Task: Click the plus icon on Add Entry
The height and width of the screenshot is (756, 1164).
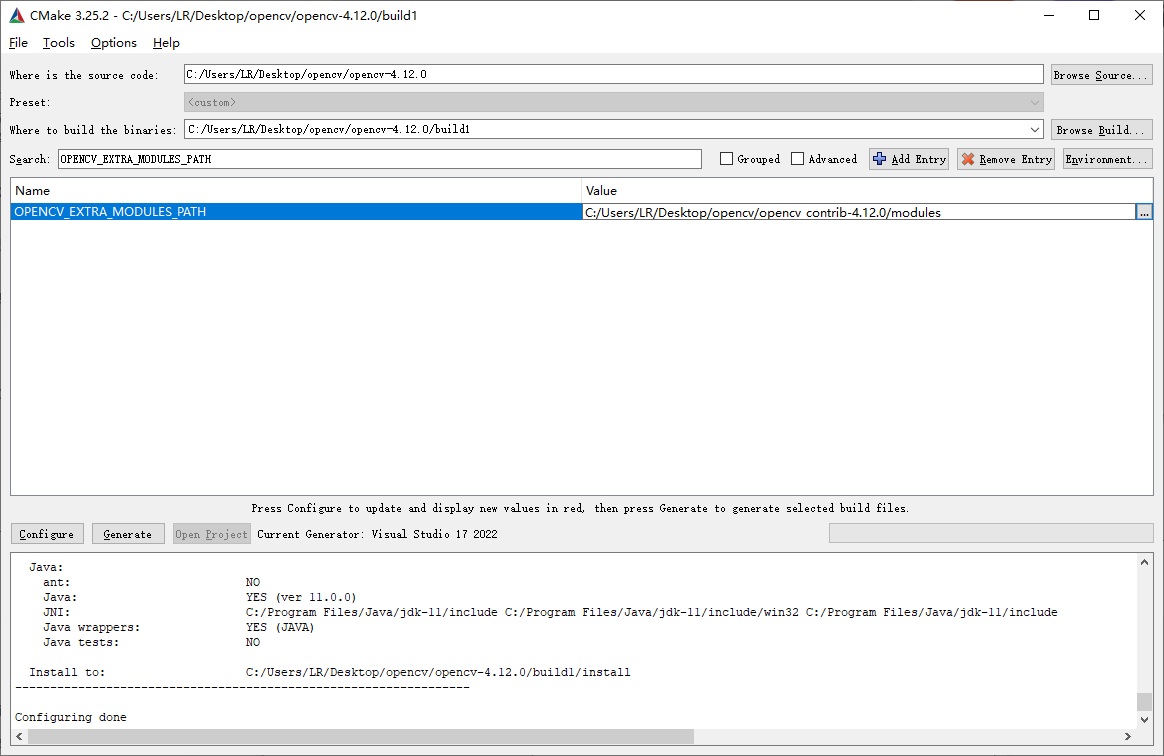Action: point(880,159)
